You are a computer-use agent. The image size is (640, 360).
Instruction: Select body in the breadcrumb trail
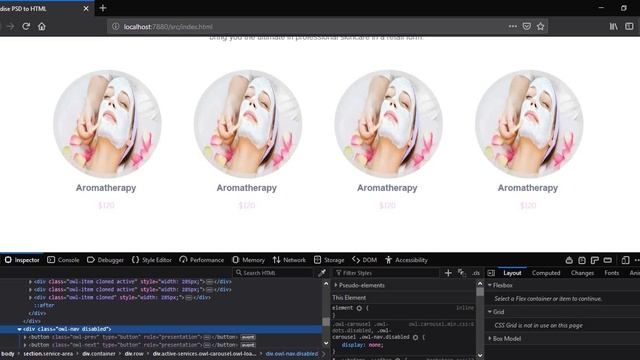tap(8, 353)
